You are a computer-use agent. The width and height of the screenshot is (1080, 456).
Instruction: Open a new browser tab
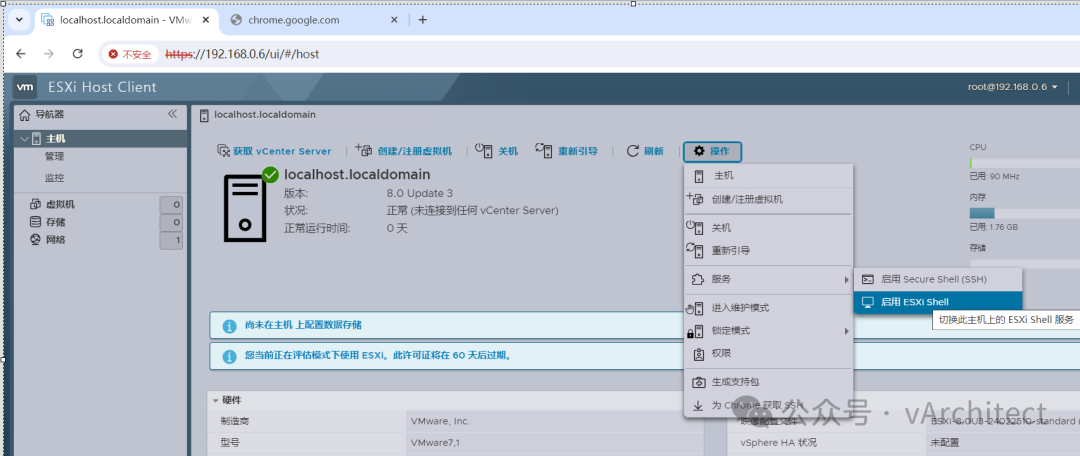[x=423, y=20]
